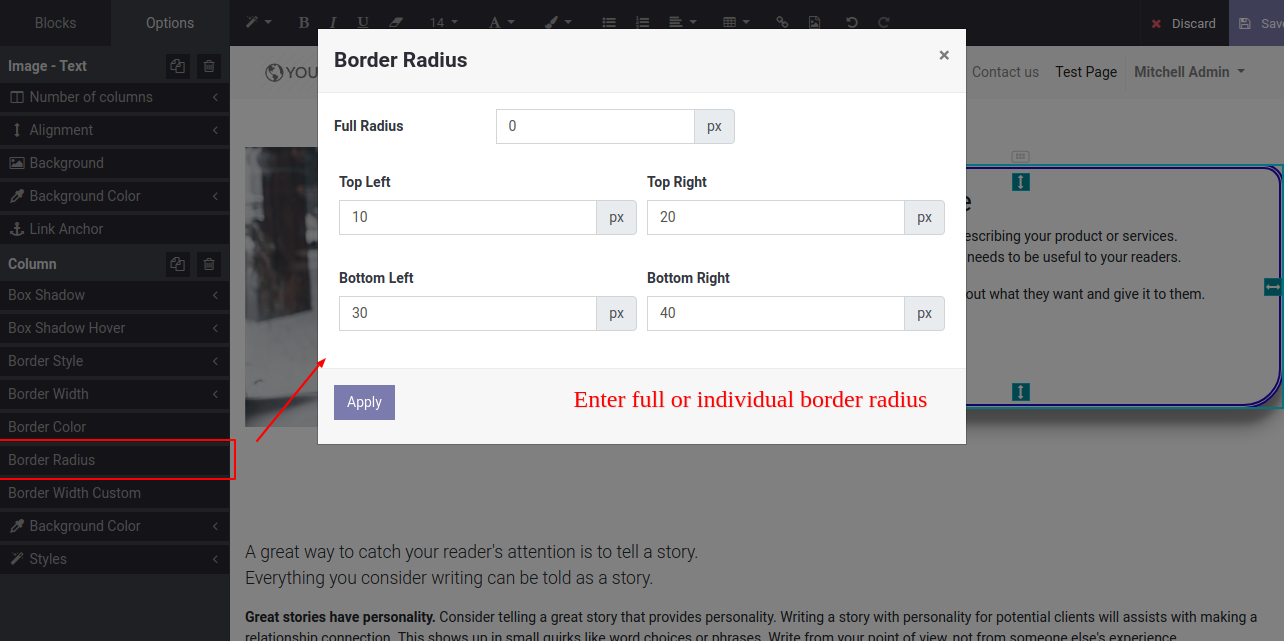Screen dimensions: 1284x641
Task: Delete the Column trash icon
Action: point(209,264)
